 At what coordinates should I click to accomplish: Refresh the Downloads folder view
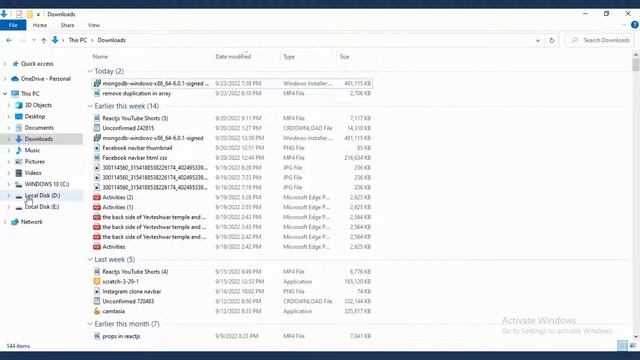[552, 40]
